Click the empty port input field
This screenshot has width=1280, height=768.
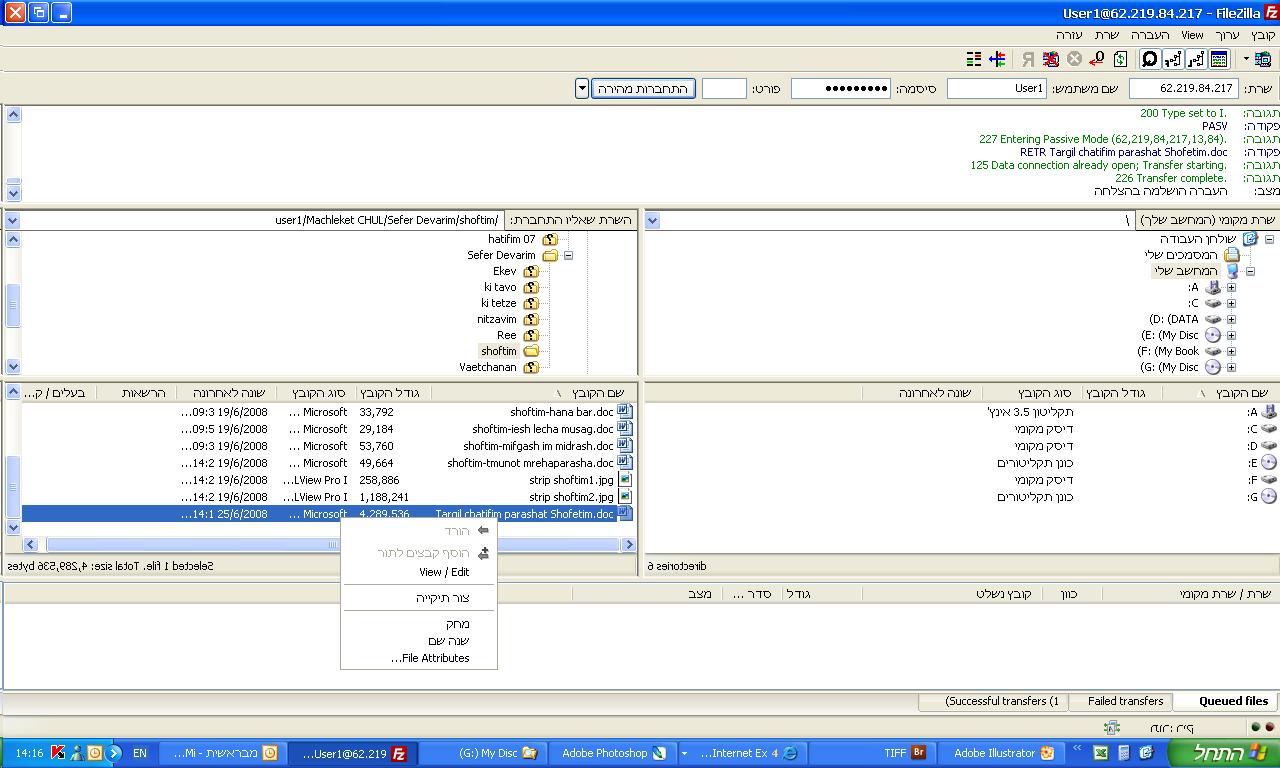(x=724, y=89)
